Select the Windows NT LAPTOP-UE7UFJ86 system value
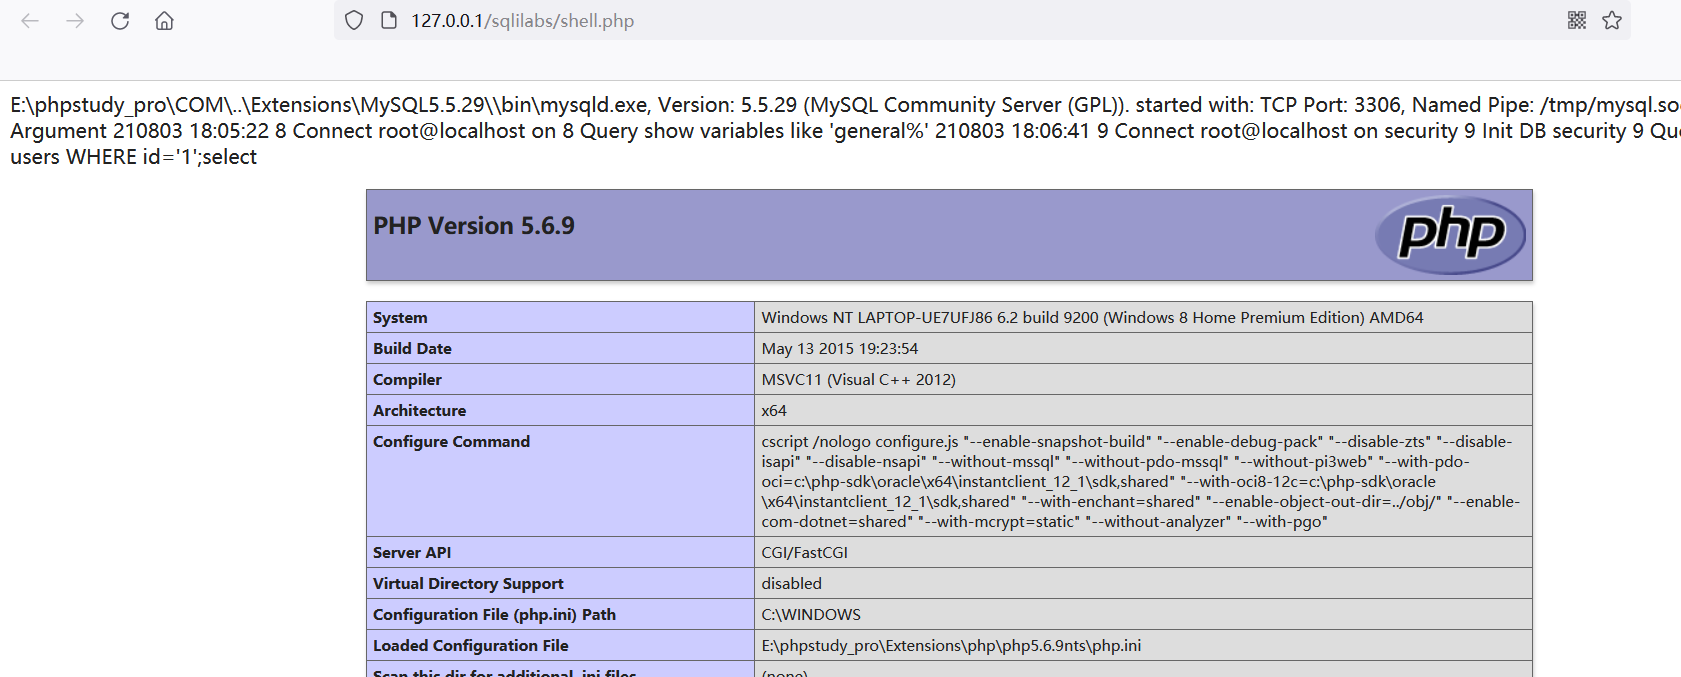This screenshot has width=1681, height=677. tap(1092, 318)
